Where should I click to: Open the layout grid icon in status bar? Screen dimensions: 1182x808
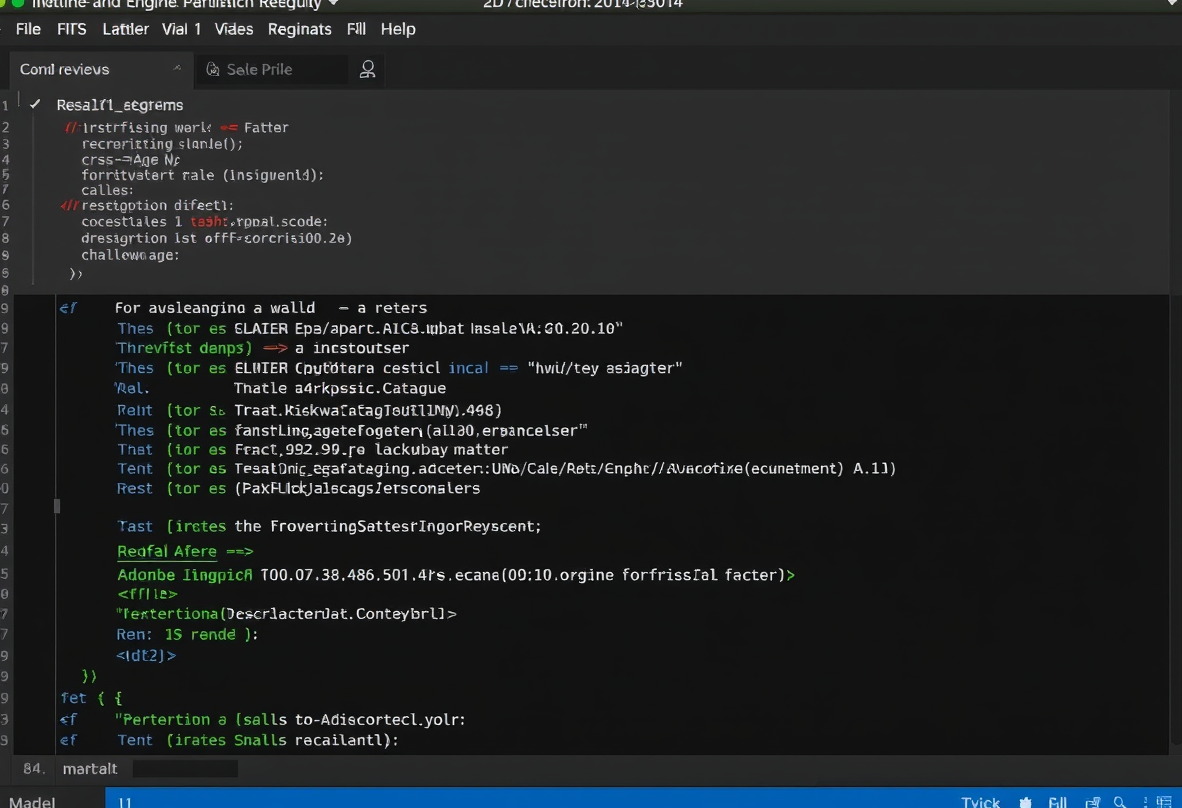pos(1164,803)
